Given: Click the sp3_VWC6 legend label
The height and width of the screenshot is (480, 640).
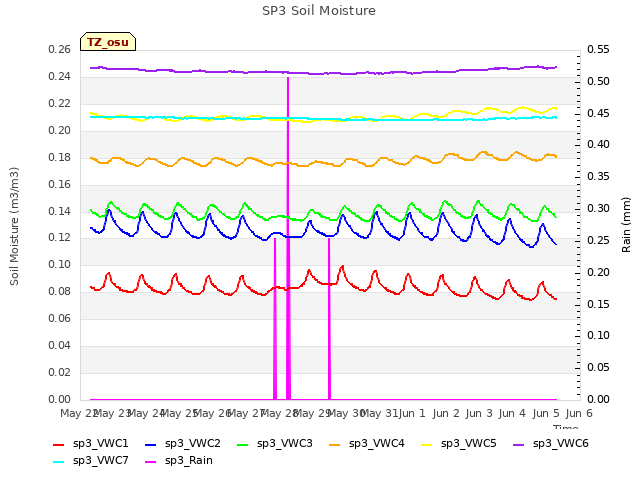Looking at the screenshot, I should tap(560, 444).
